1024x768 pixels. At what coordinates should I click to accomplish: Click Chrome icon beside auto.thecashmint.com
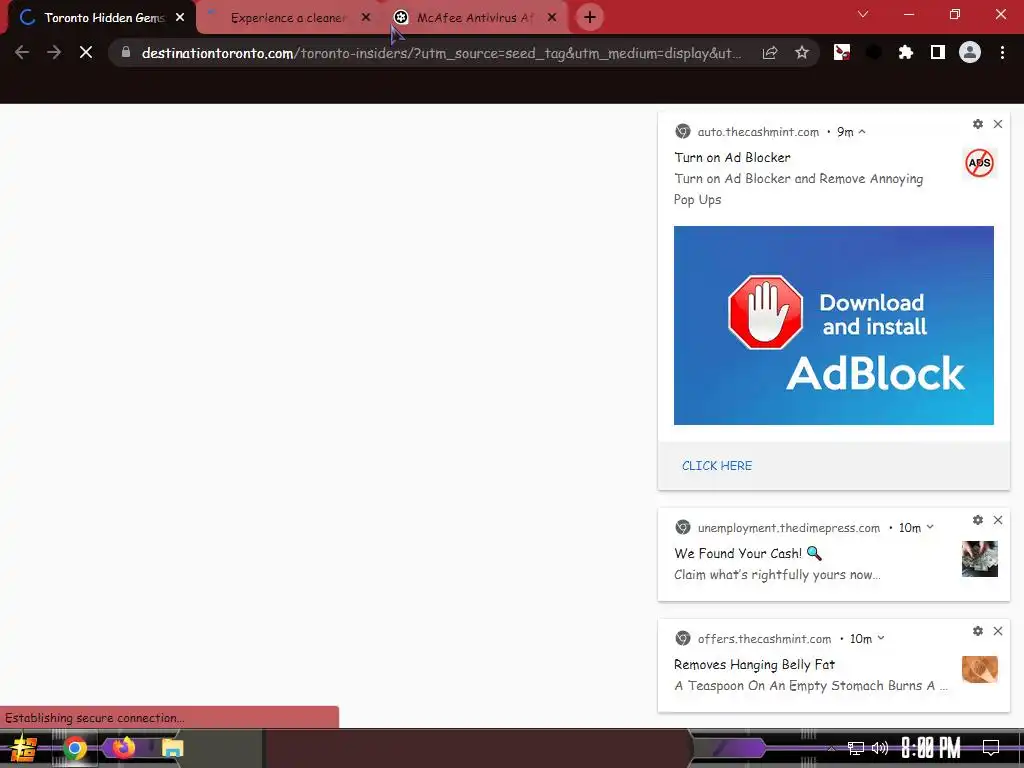[682, 131]
